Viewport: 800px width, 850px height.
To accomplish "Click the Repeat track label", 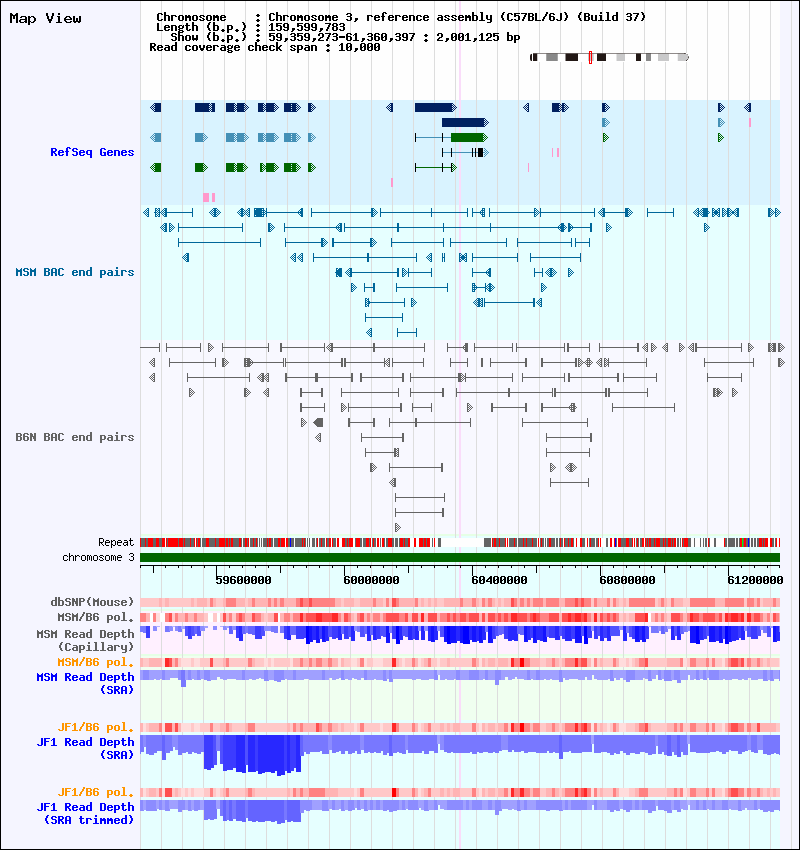I will 116,542.
